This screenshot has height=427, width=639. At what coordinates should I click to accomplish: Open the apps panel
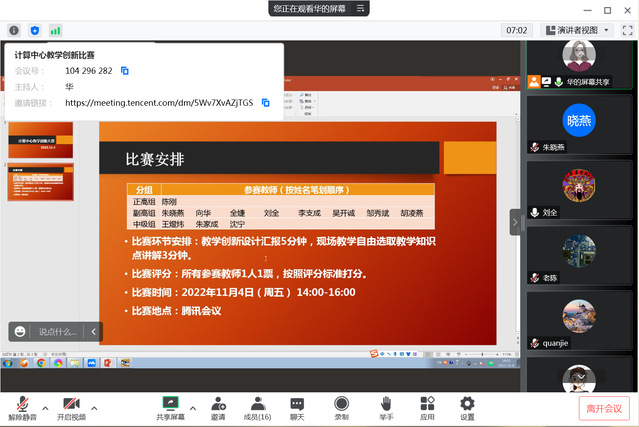tap(427, 405)
